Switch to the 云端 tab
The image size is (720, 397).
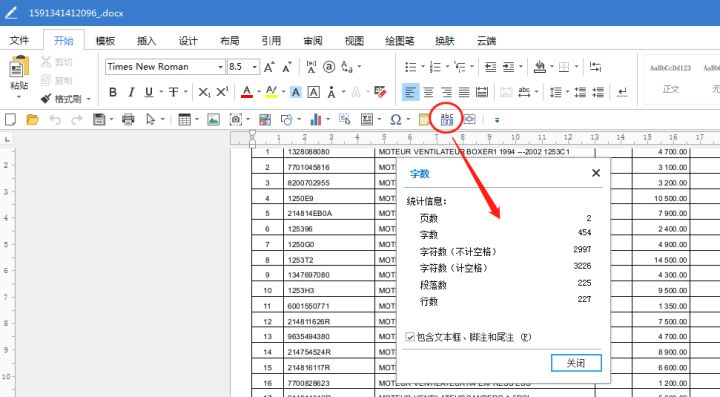(x=486, y=40)
